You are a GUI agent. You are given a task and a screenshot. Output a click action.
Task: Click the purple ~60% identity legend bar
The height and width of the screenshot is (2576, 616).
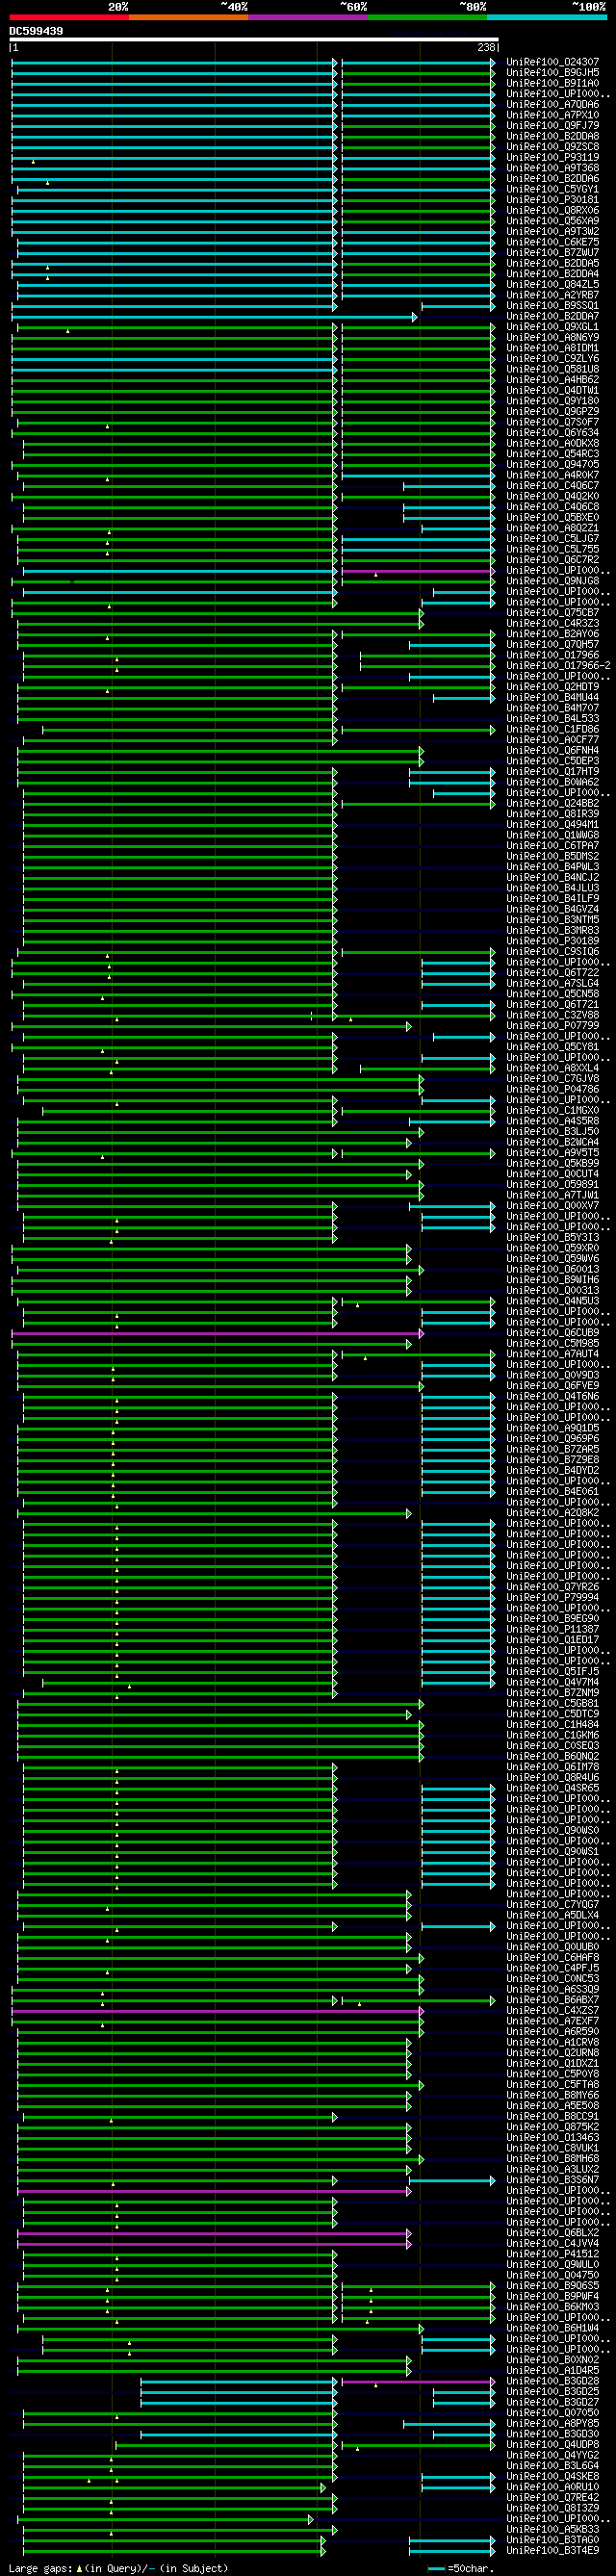tap(307, 17)
